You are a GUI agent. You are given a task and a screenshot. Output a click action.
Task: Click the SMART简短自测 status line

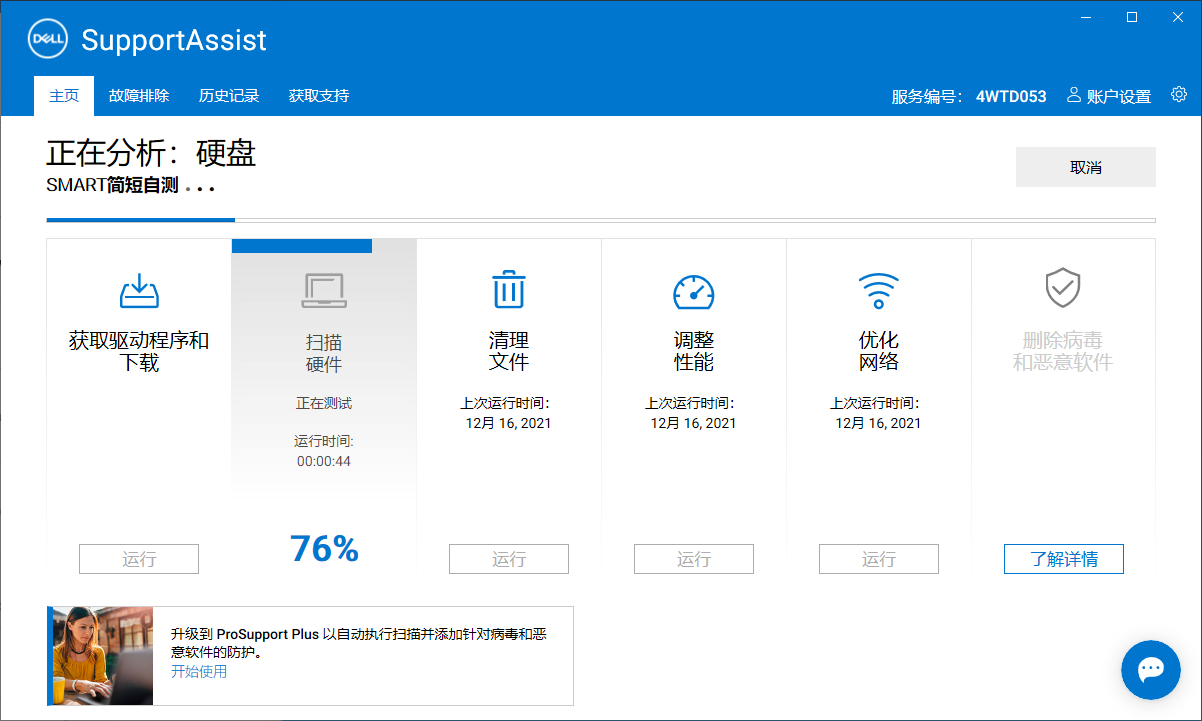coord(131,185)
